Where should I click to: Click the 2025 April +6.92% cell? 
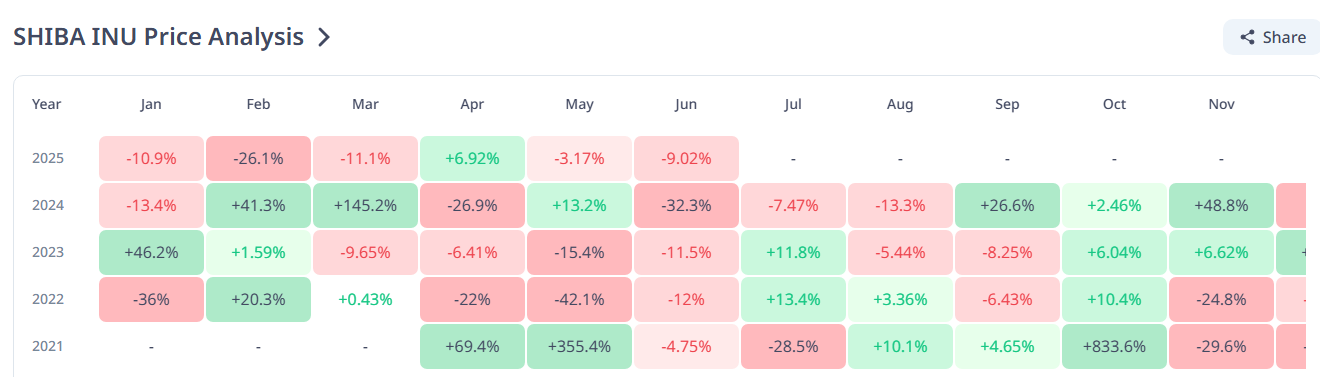point(473,159)
